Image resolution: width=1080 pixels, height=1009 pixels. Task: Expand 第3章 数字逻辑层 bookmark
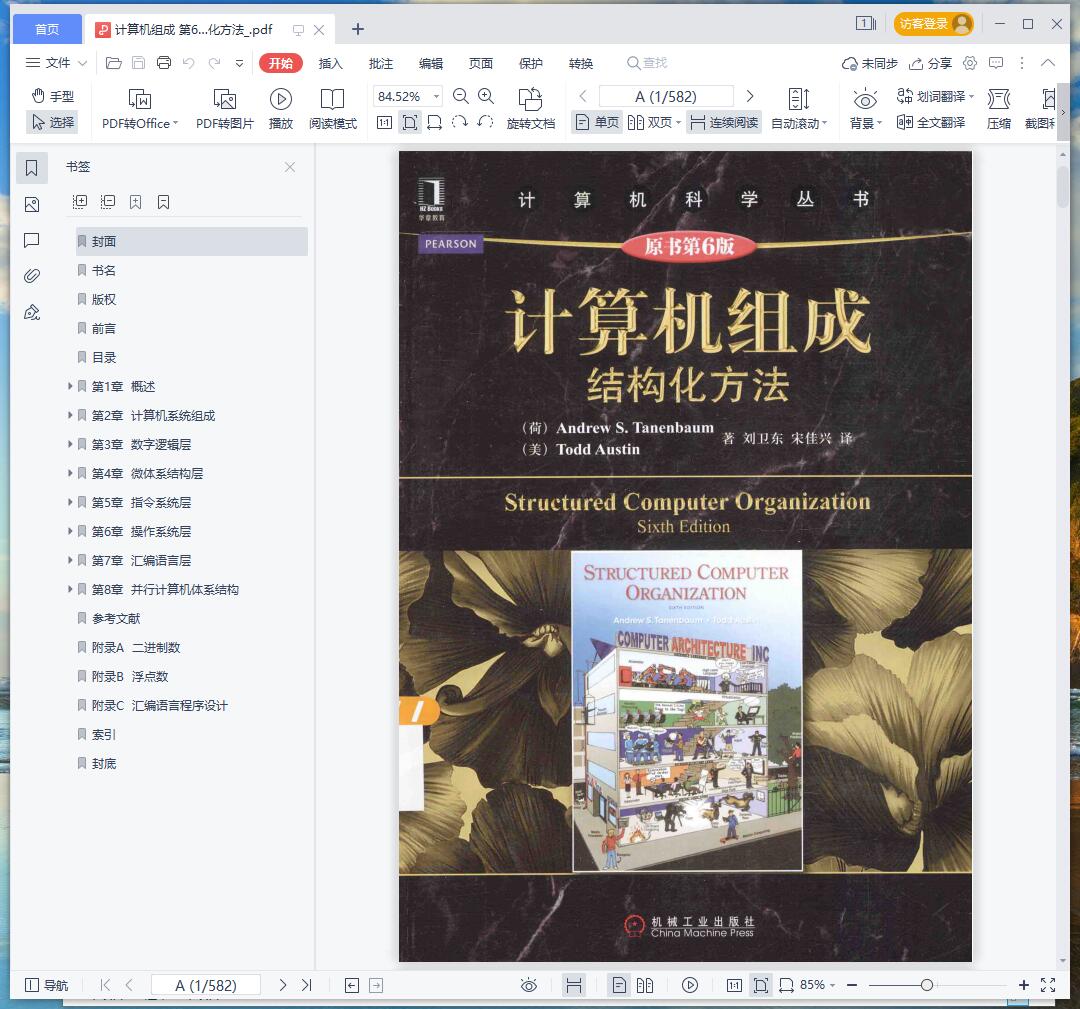[70, 444]
